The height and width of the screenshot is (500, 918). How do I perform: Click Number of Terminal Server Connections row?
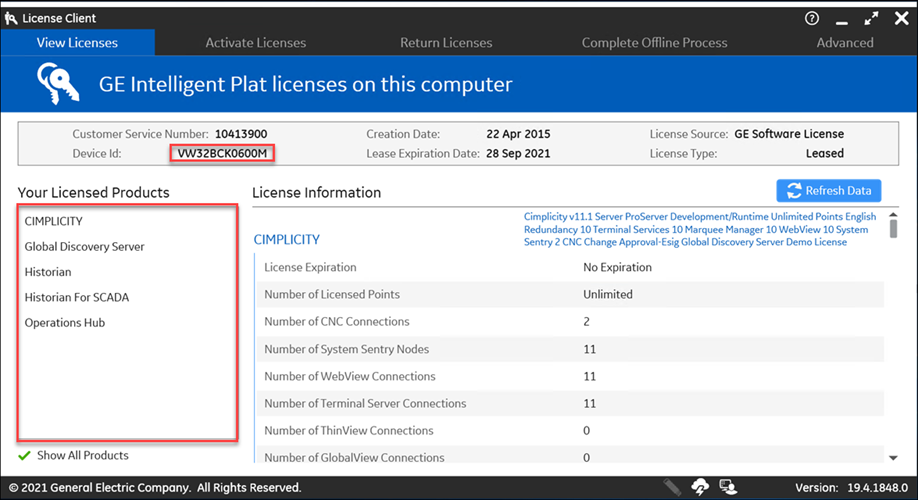pyautogui.click(x=570, y=403)
